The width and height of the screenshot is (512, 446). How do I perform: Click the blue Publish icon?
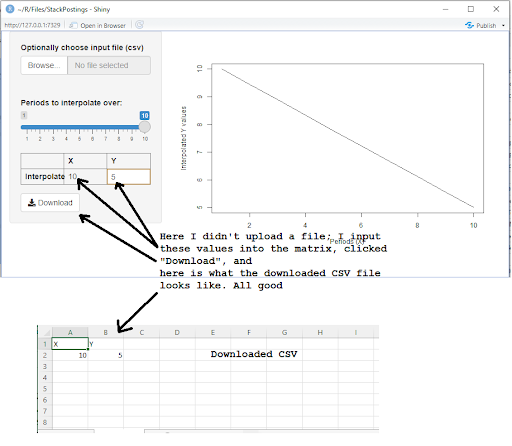(x=469, y=25)
